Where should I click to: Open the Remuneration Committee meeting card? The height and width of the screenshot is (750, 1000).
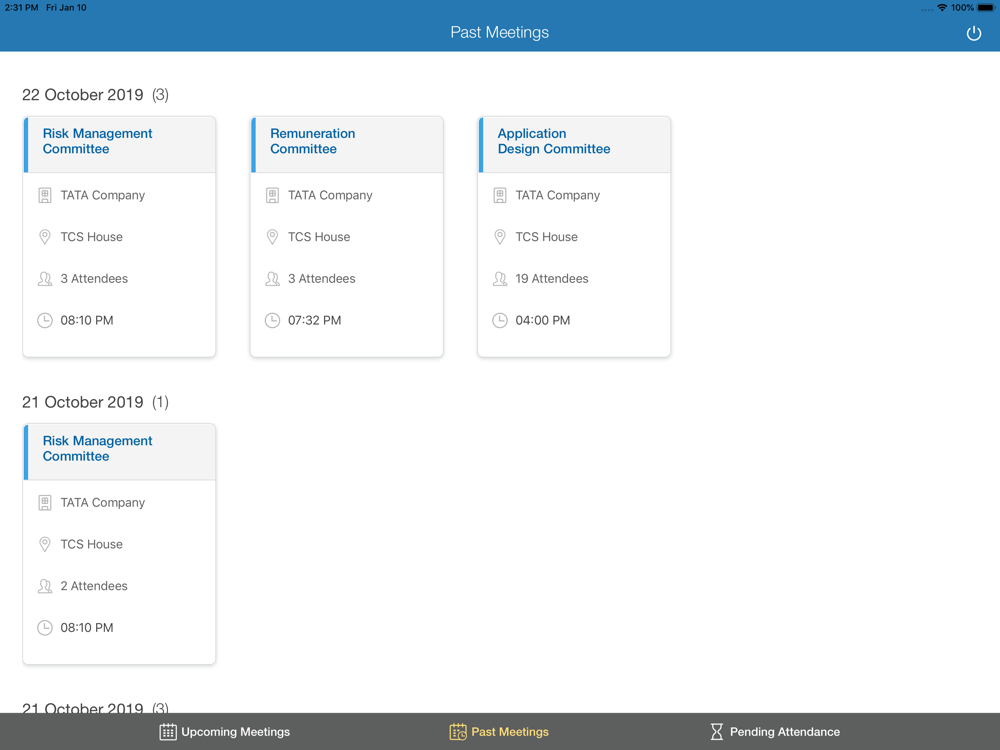pyautogui.click(x=346, y=237)
